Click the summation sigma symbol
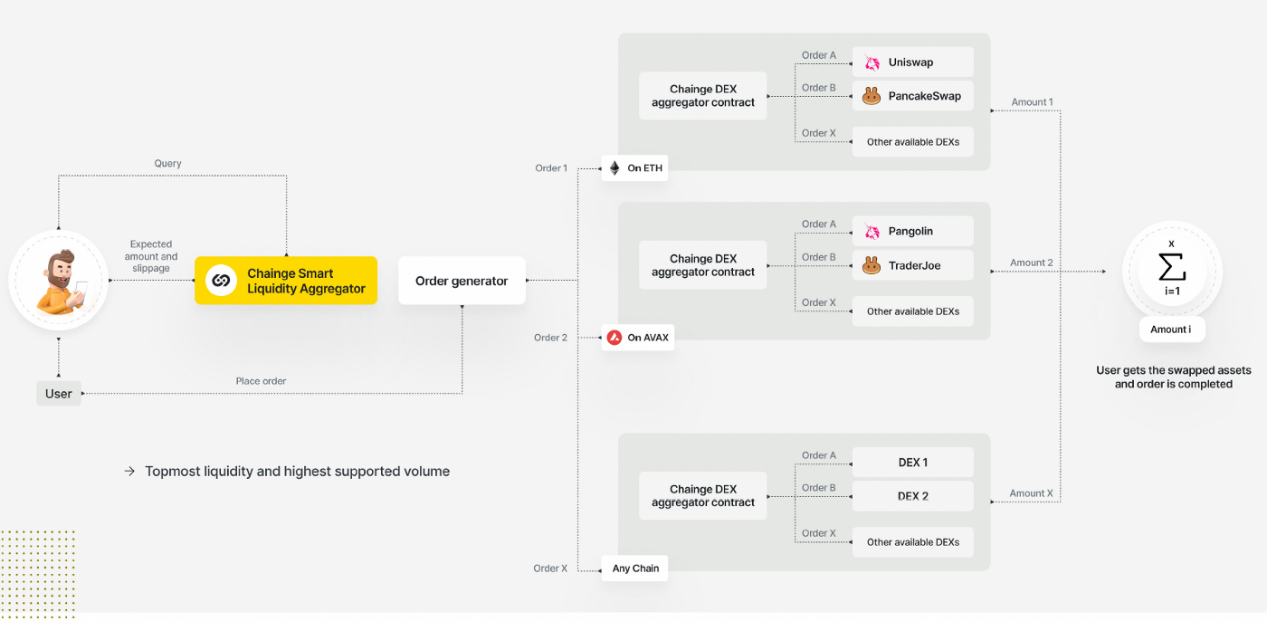The height and width of the screenshot is (621, 1267). 1171,266
